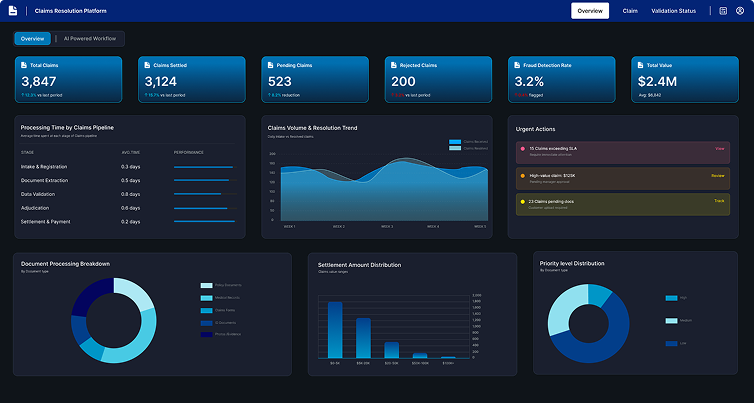
Task: Click the settings icon at far right of header
Action: tap(741, 11)
